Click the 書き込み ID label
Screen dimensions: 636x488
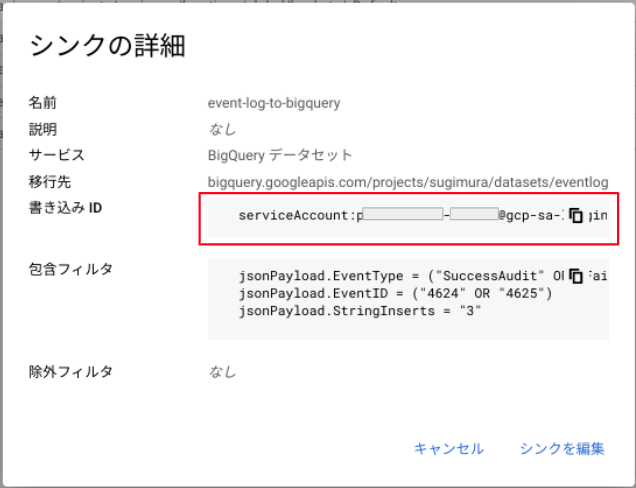pos(65,208)
